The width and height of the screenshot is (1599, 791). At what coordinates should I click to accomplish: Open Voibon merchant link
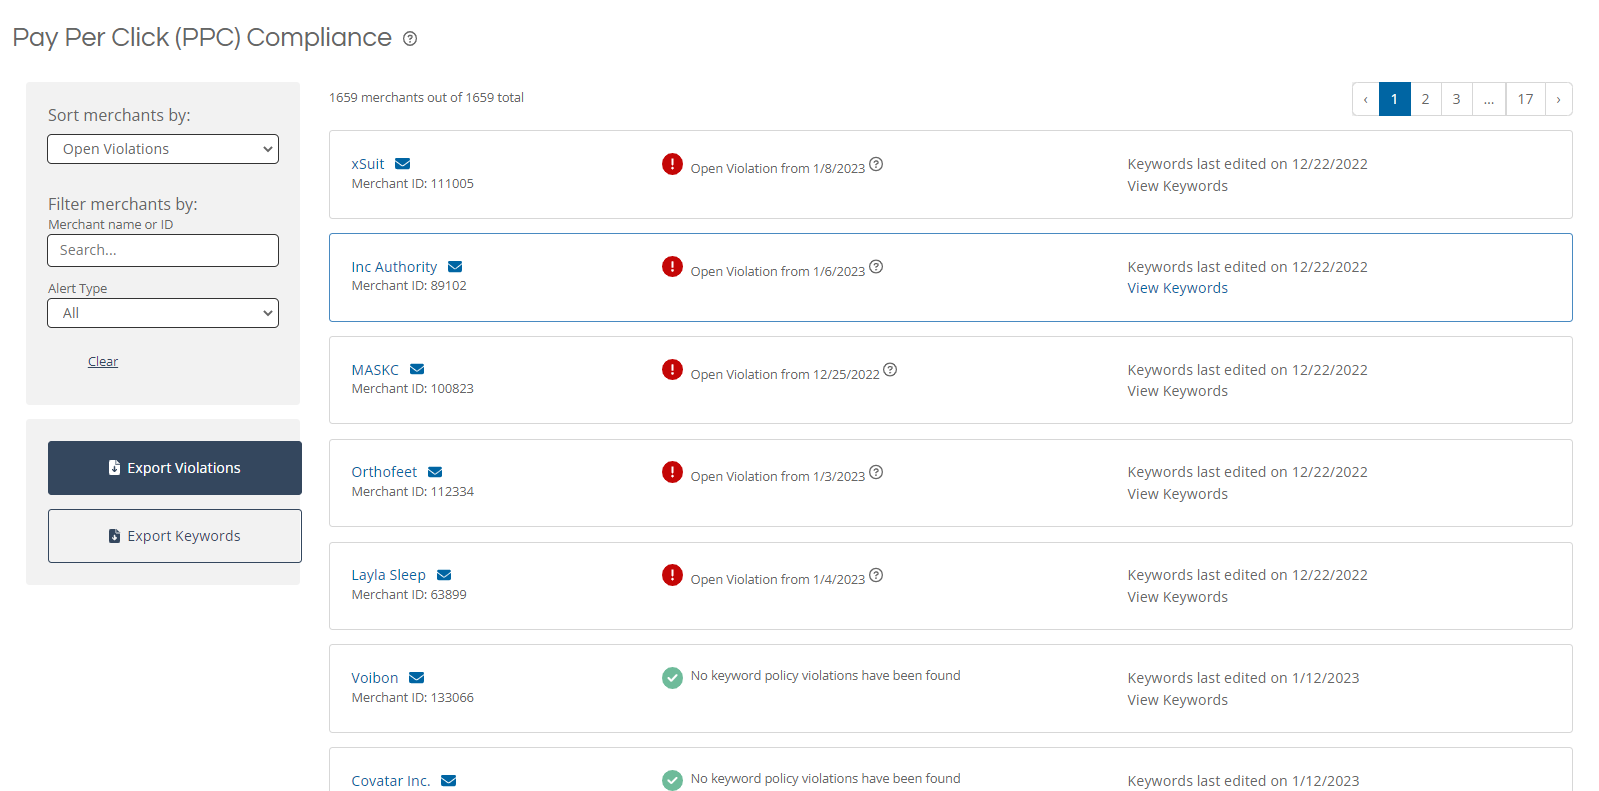(x=375, y=678)
